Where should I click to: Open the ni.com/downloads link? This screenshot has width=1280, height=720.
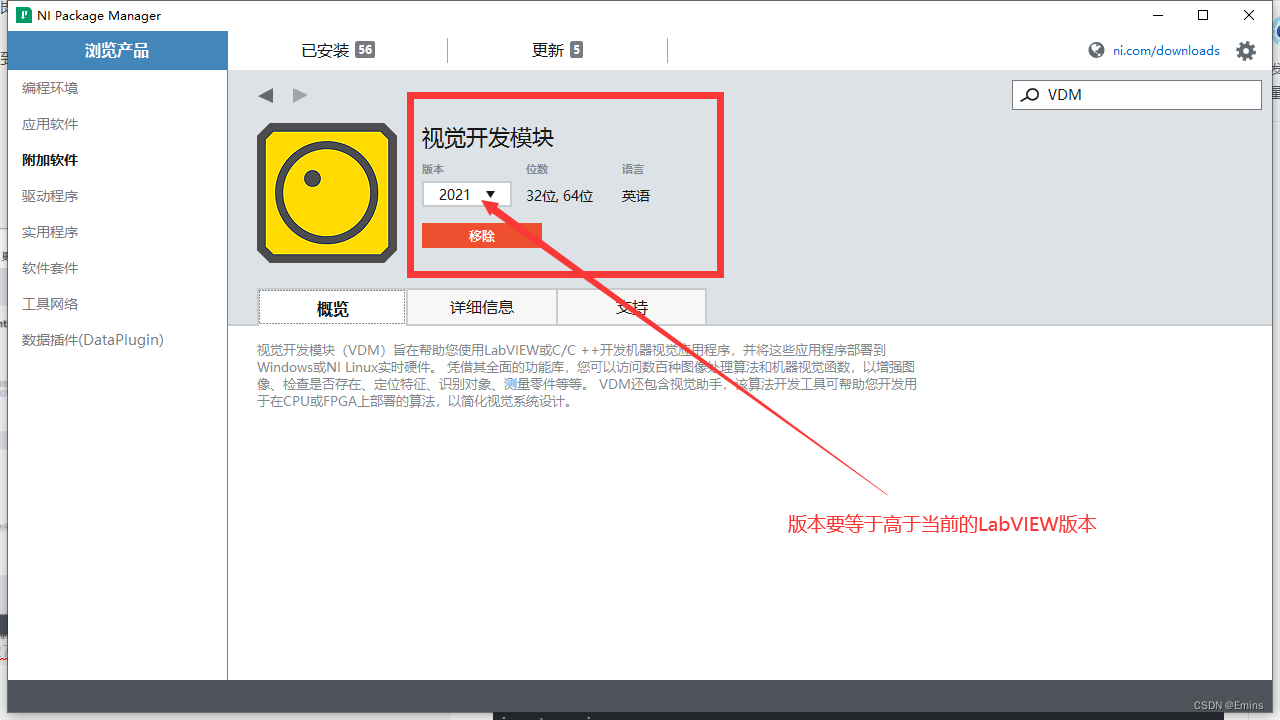(x=1166, y=50)
